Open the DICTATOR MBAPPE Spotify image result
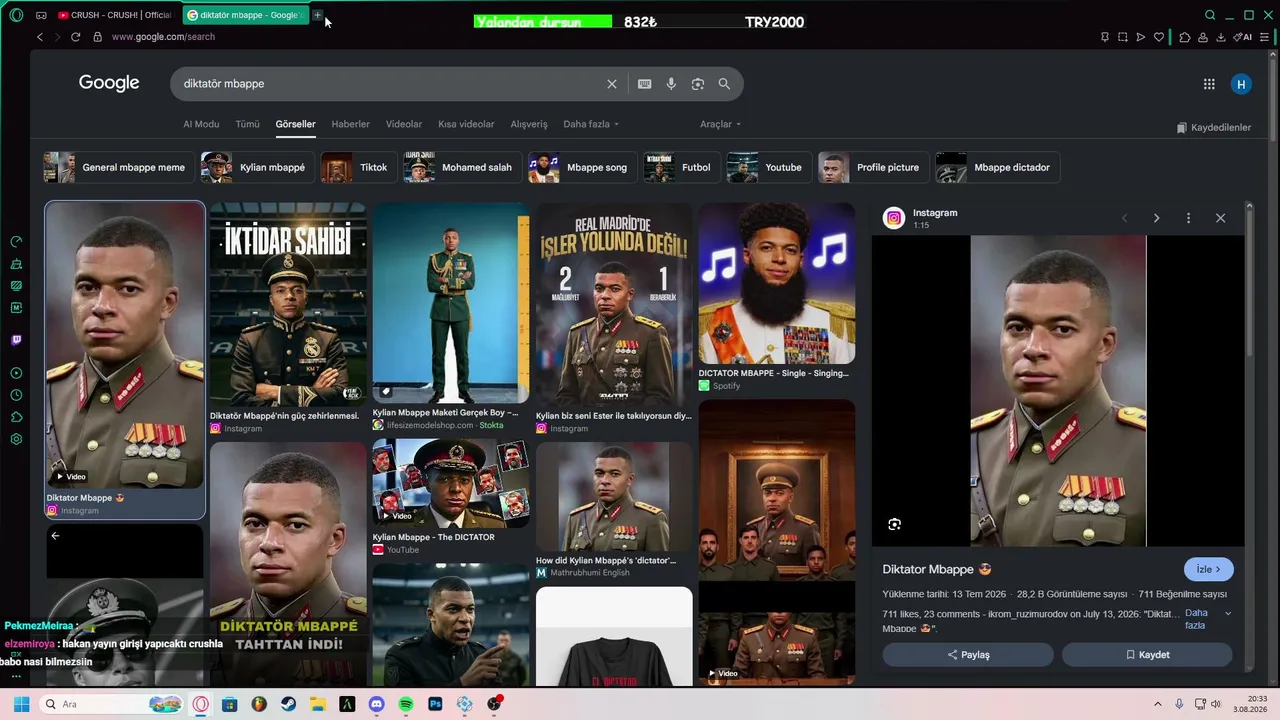The height and width of the screenshot is (720, 1280). tap(777, 283)
